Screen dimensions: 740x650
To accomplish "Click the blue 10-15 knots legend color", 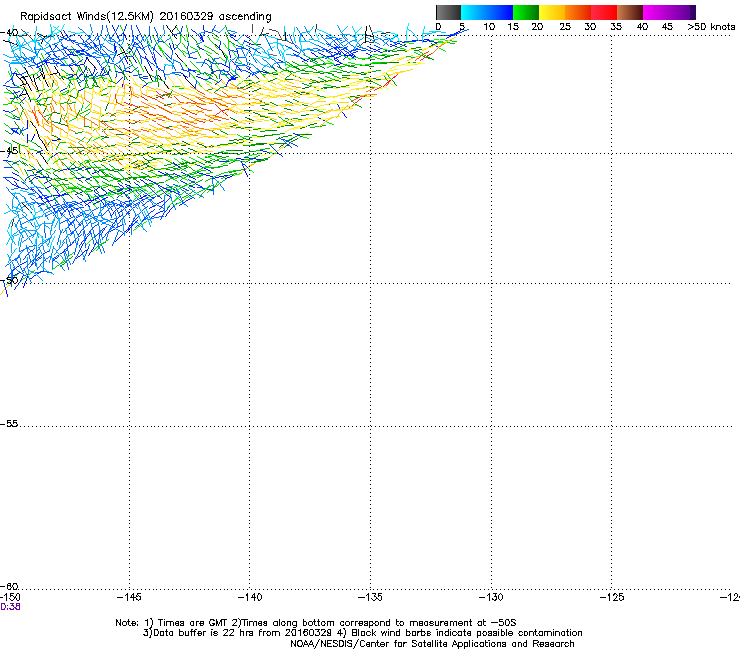I will (500, 12).
